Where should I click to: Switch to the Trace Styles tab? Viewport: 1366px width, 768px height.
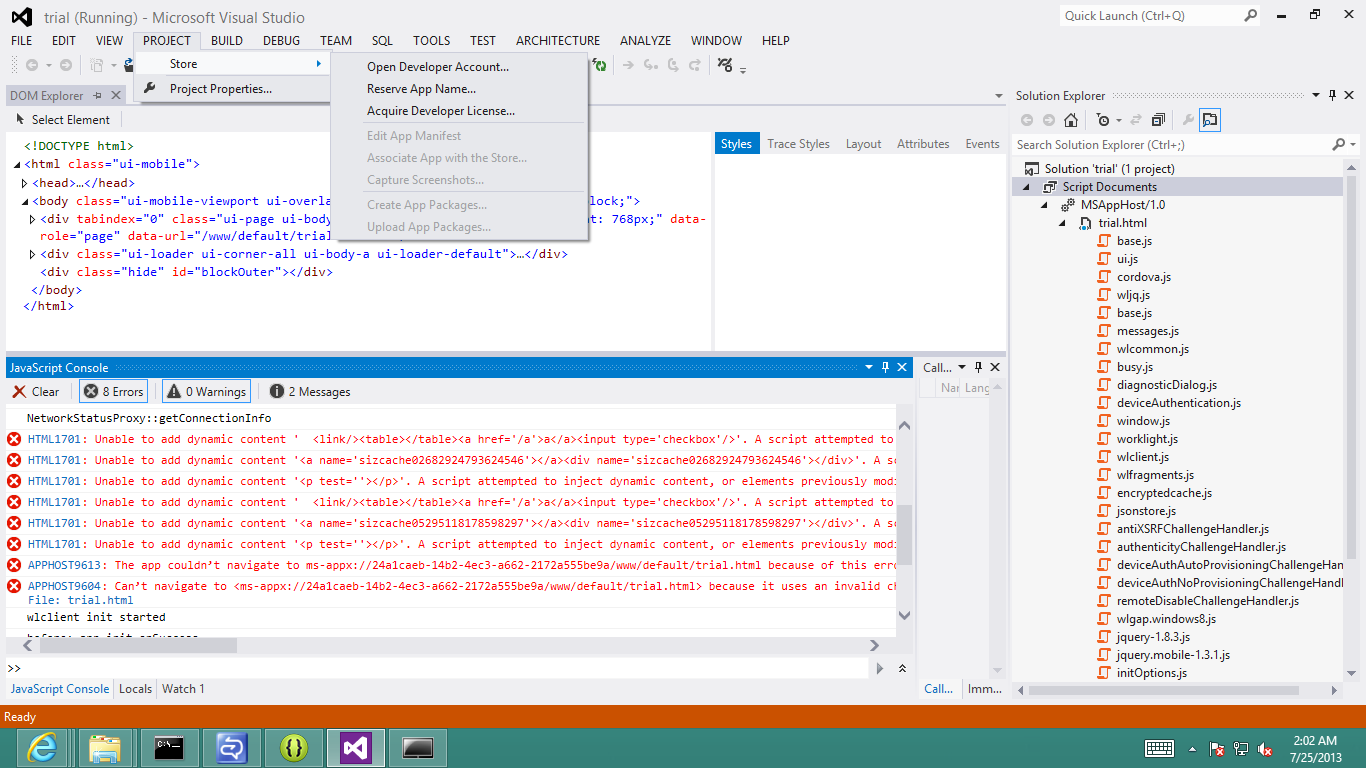tap(798, 144)
